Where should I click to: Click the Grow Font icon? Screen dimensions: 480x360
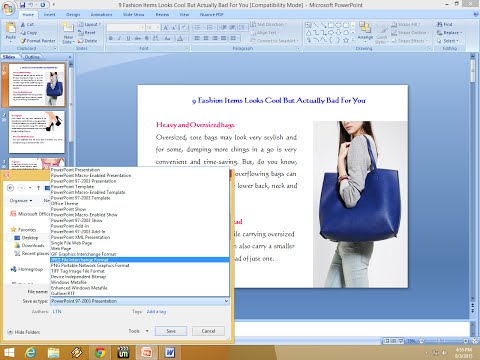point(166,28)
